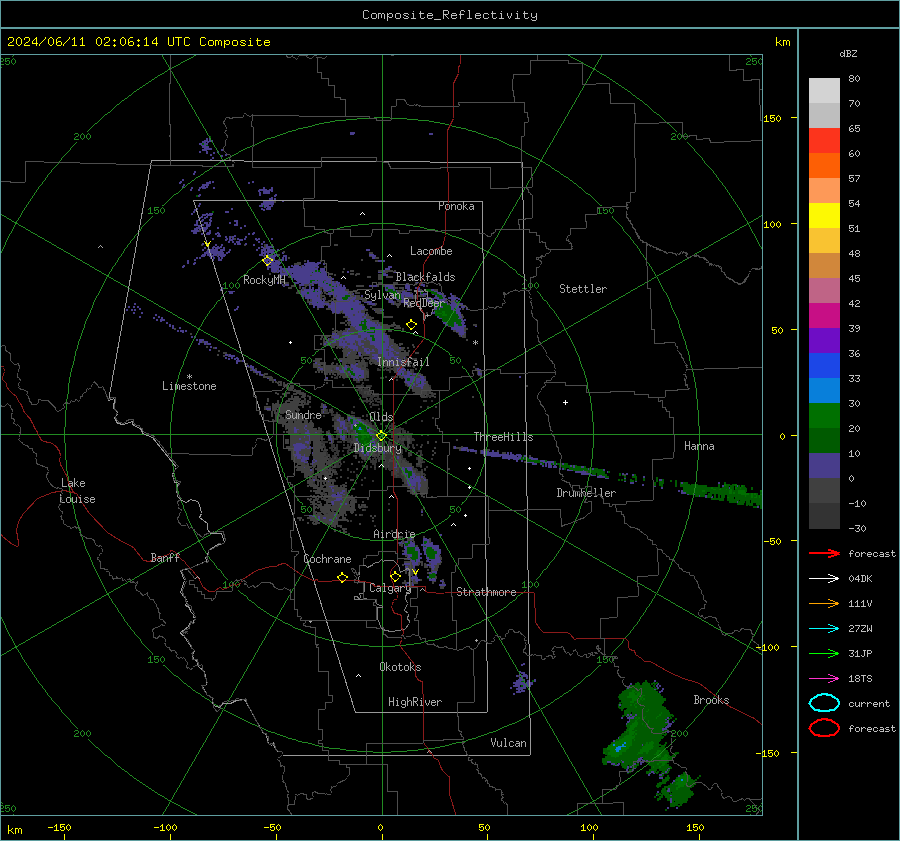Click the red forecast arrow in legend
Viewport: 900px width, 841px height.
pyautogui.click(x=824, y=553)
